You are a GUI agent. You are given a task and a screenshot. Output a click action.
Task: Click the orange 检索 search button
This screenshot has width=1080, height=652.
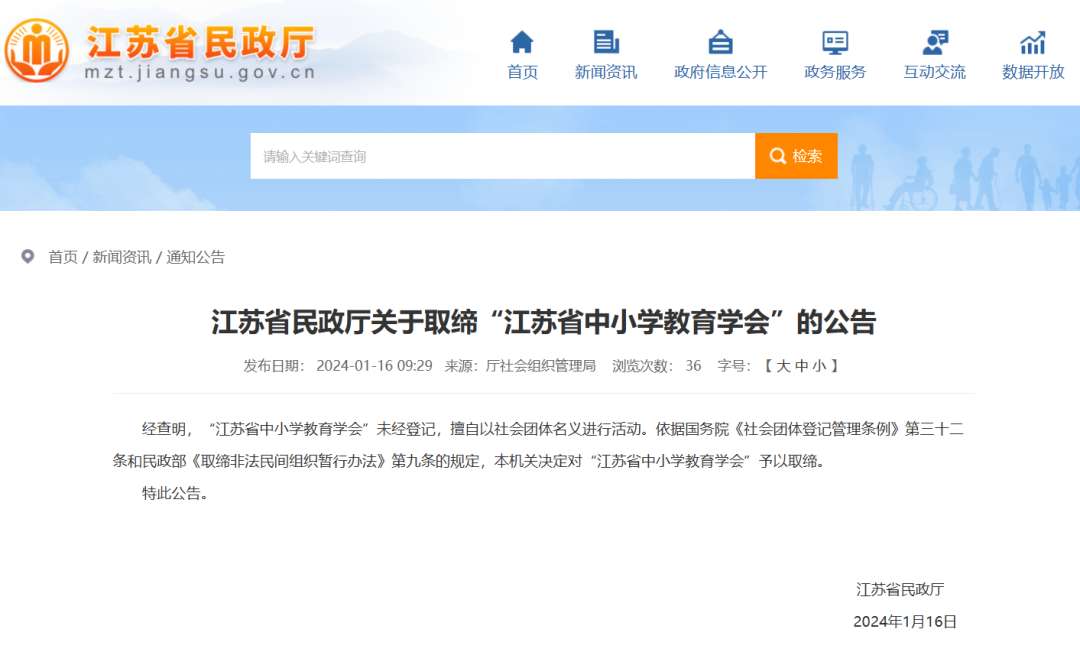tap(796, 156)
